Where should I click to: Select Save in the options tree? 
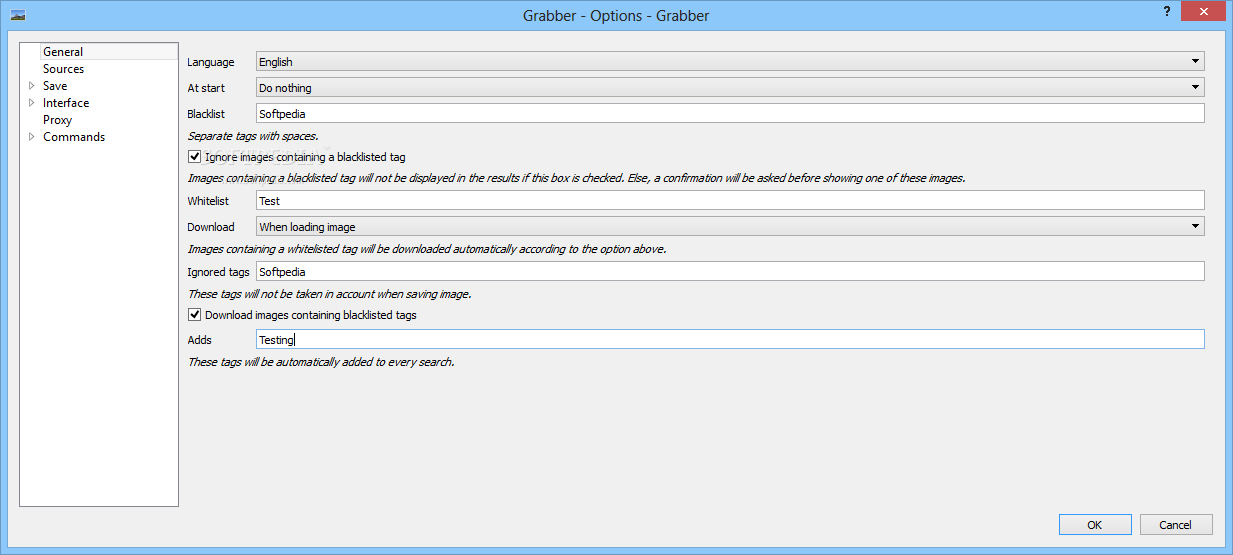55,86
